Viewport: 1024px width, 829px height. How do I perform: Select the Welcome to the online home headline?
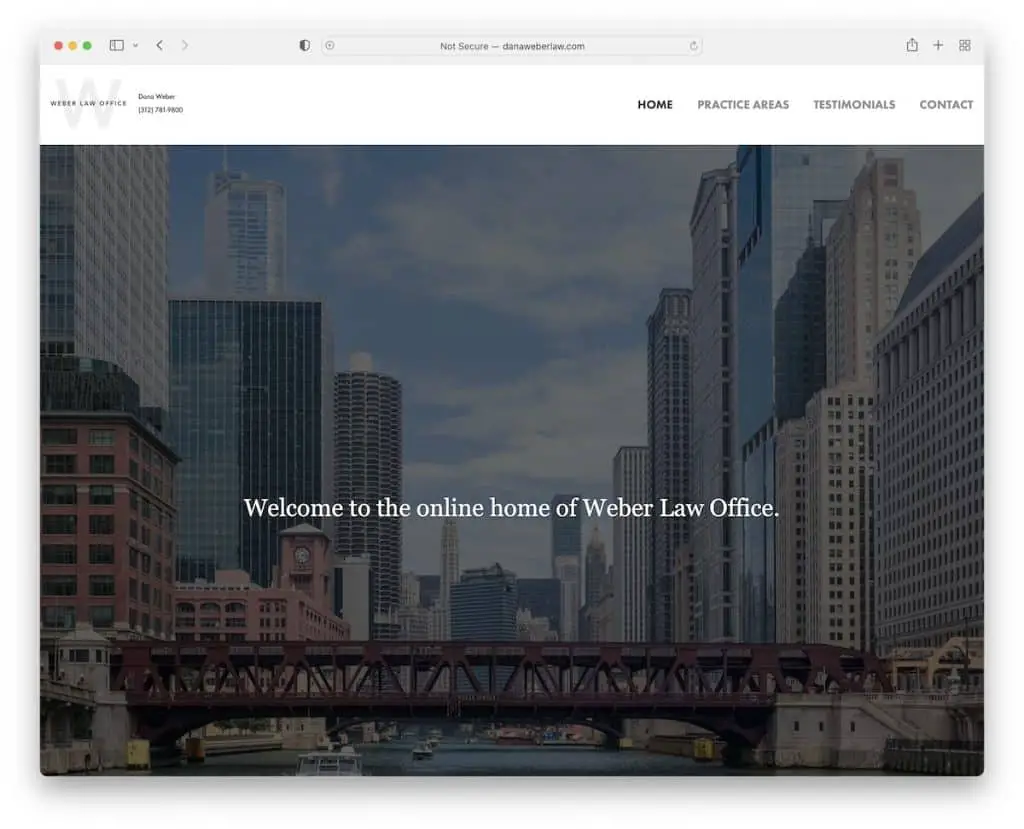[511, 508]
